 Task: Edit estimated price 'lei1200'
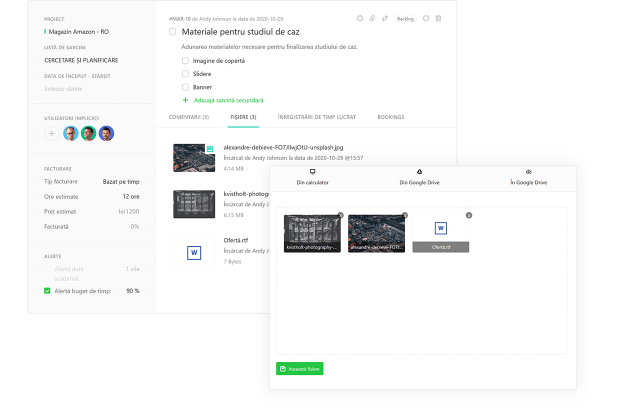129,211
